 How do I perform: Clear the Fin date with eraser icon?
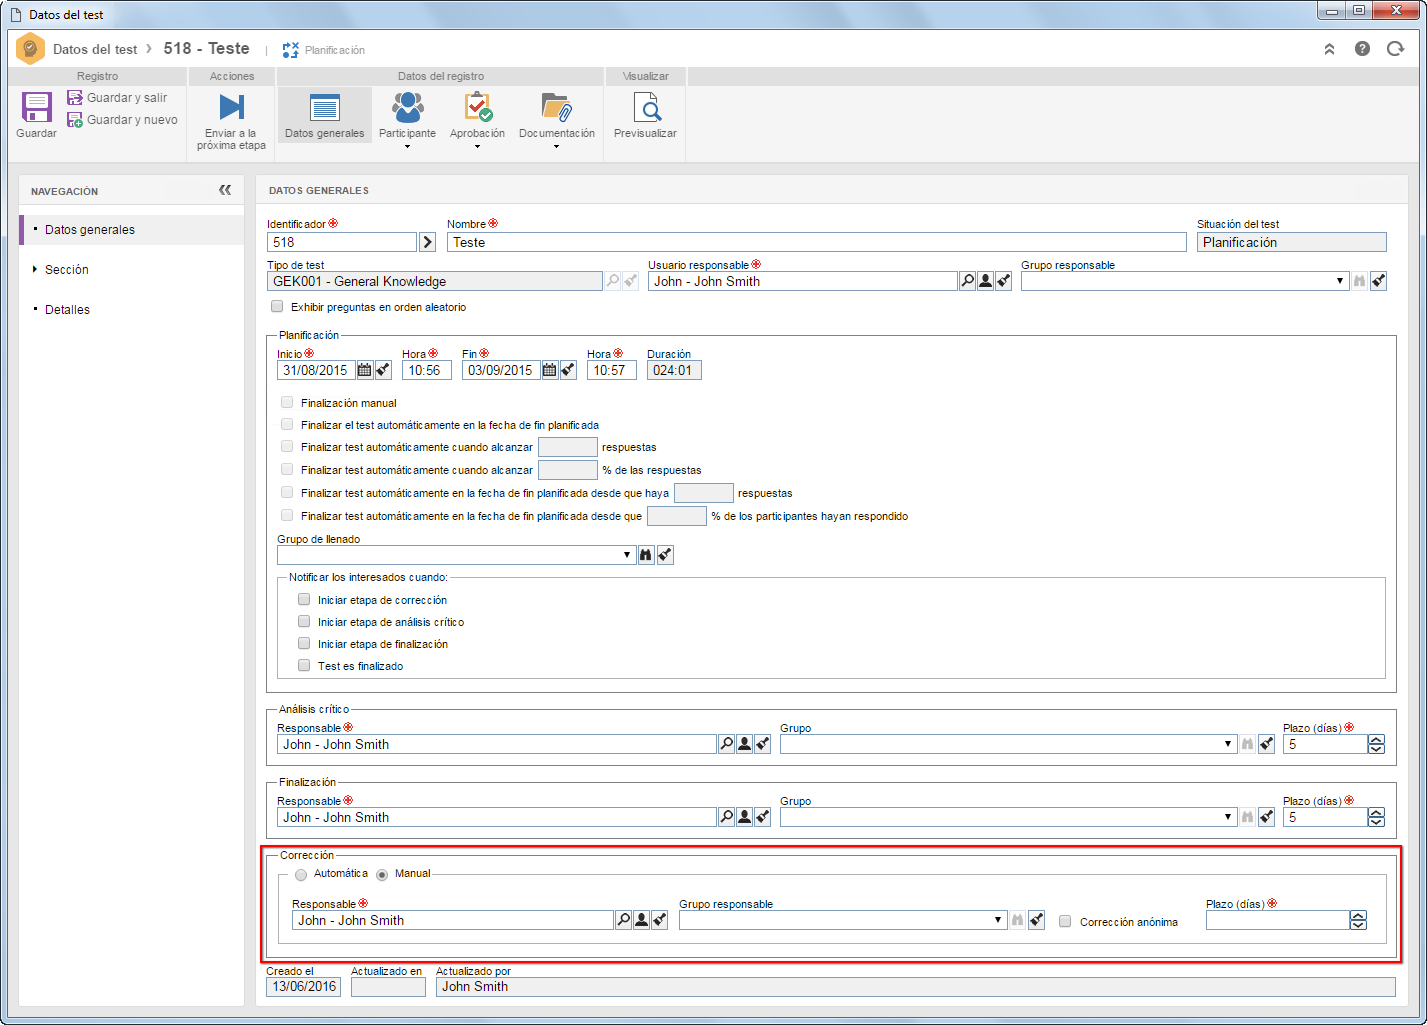coord(568,370)
